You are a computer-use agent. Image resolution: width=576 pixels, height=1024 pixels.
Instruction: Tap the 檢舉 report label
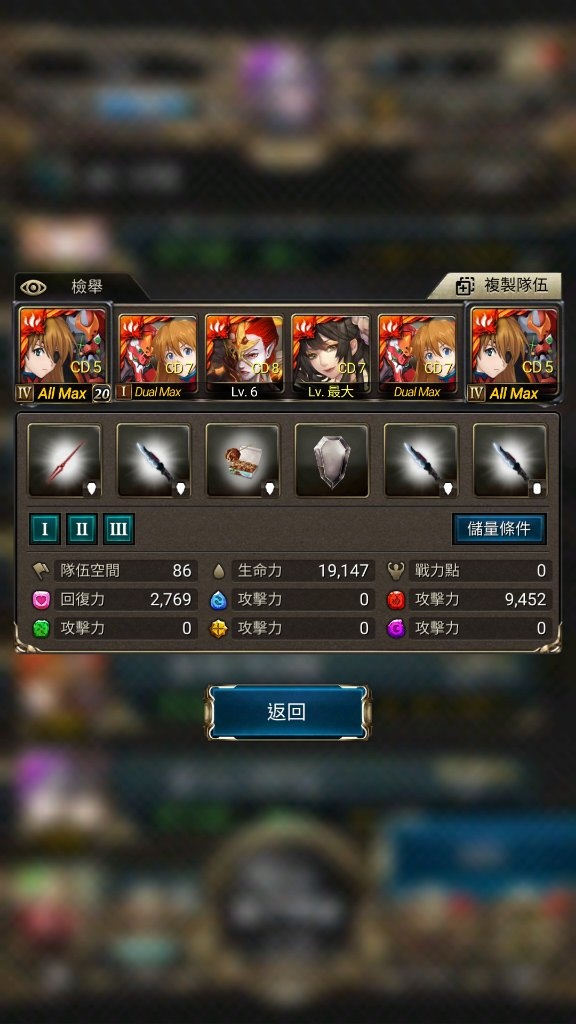click(87, 286)
